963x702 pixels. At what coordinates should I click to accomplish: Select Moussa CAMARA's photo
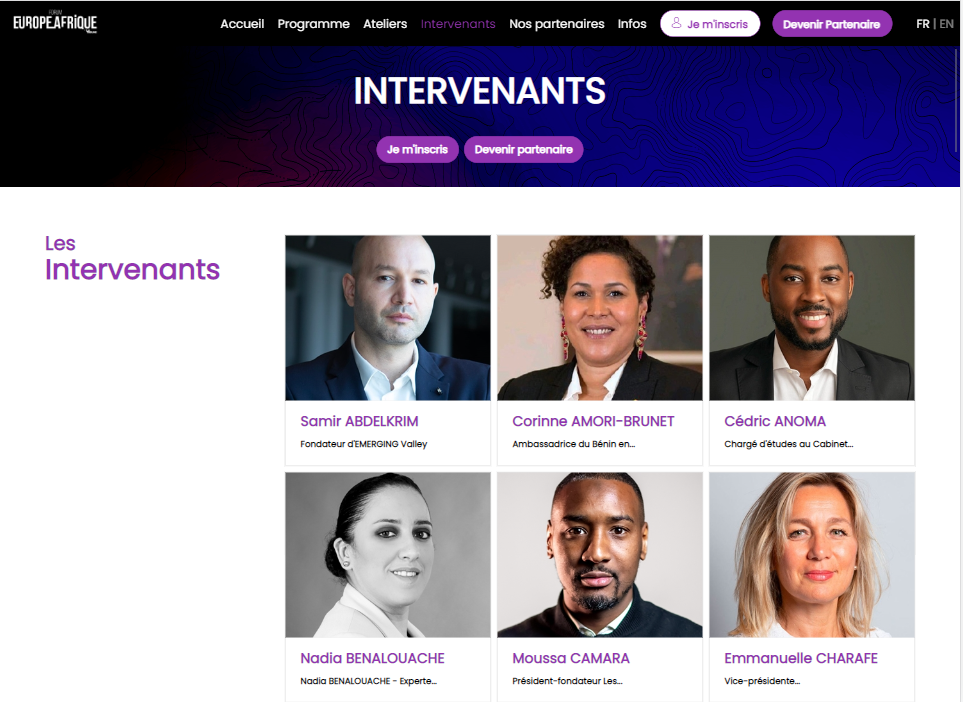600,555
